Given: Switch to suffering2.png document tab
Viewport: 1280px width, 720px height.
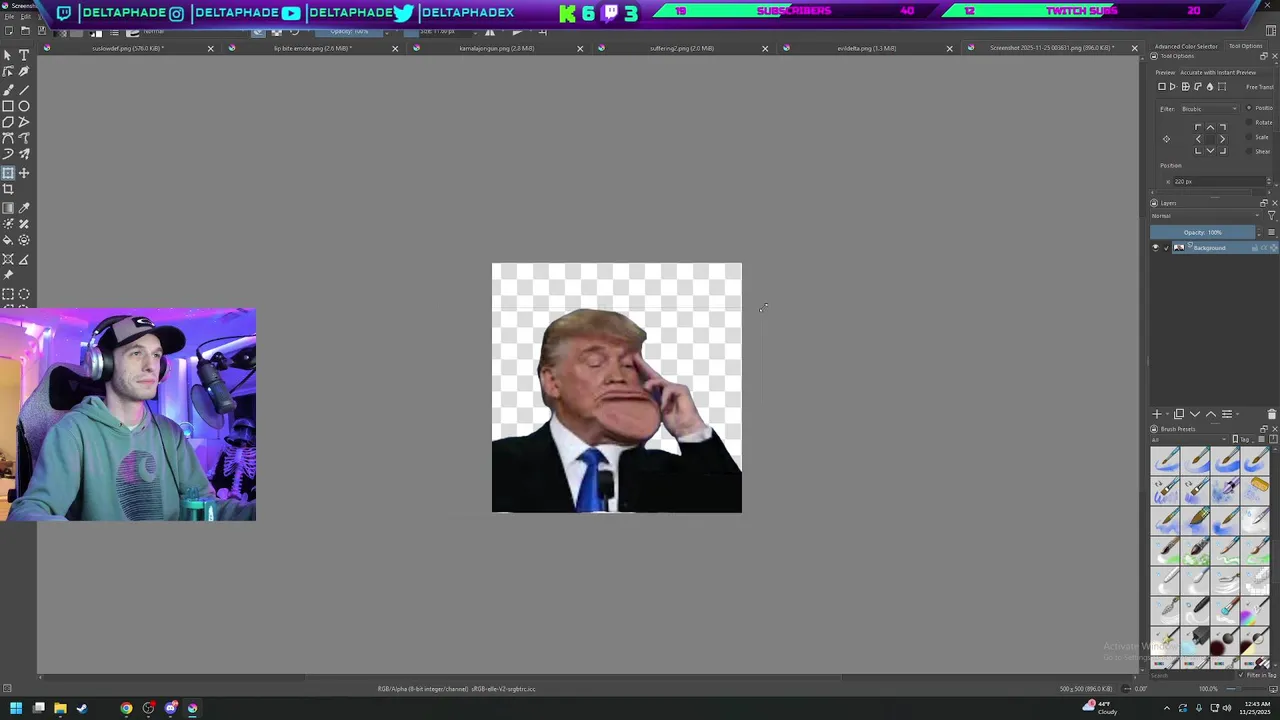Looking at the screenshot, I should coord(681,48).
